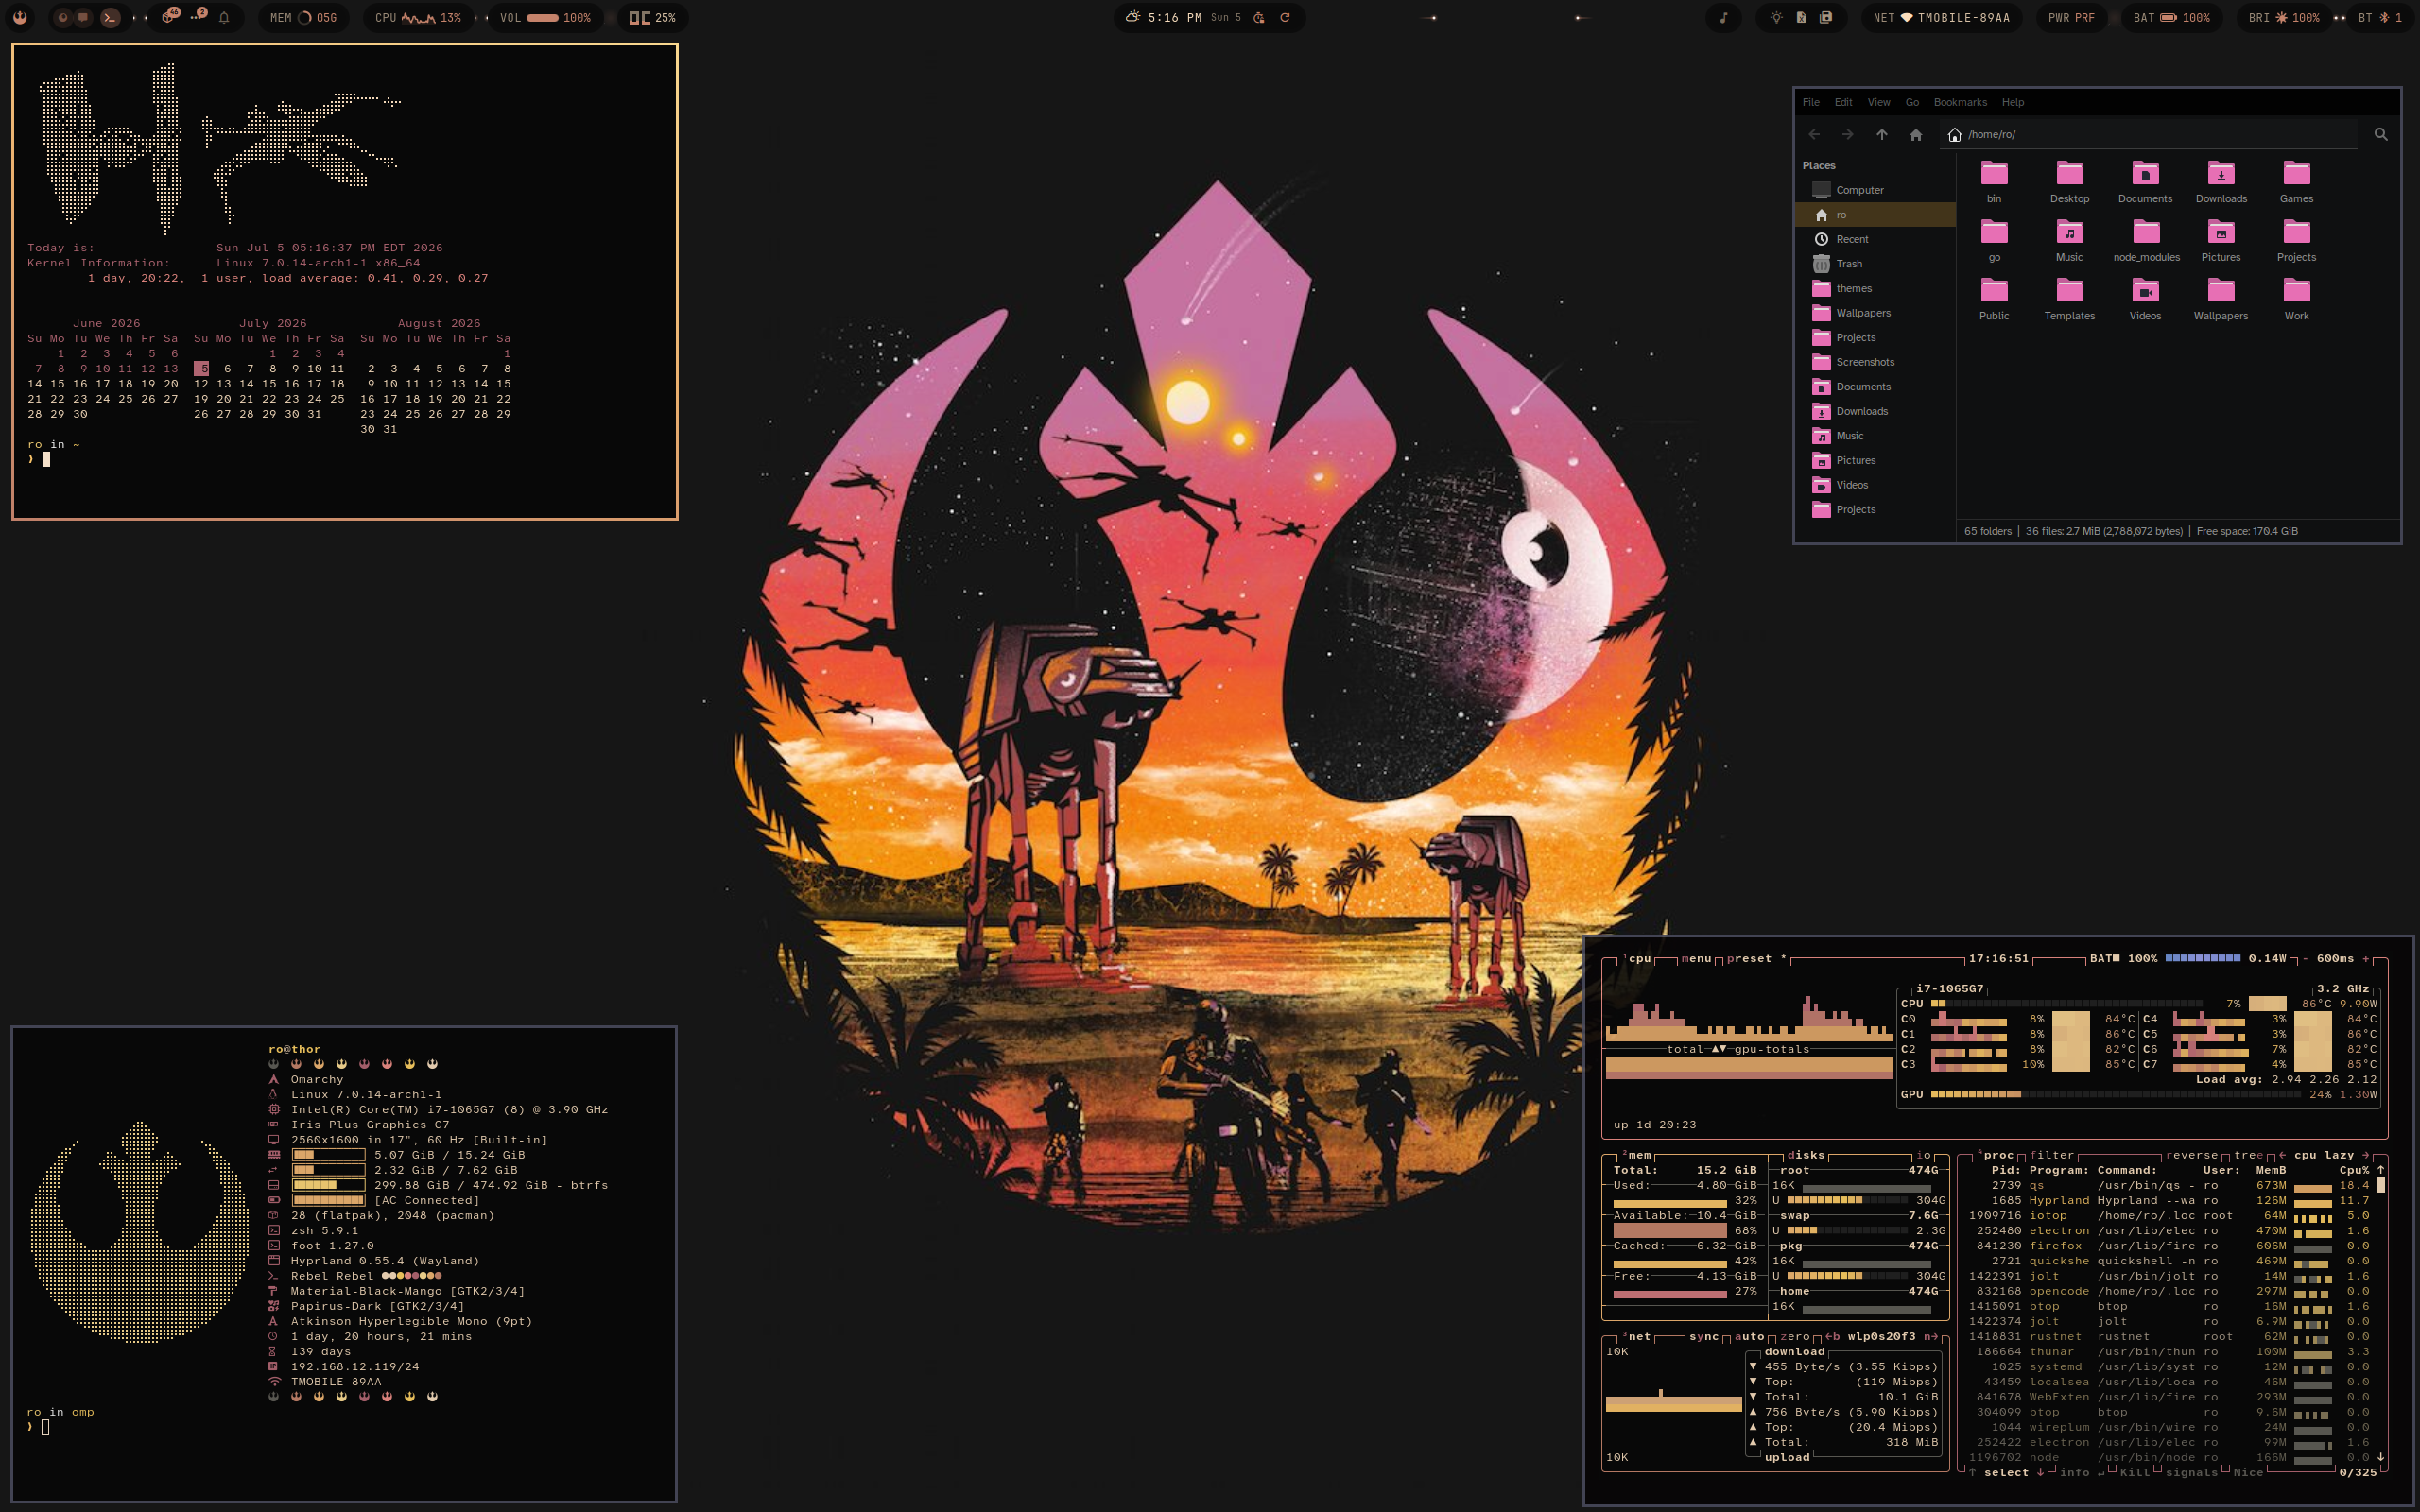
Task: Open the bin folder
Action: pos(1994,182)
